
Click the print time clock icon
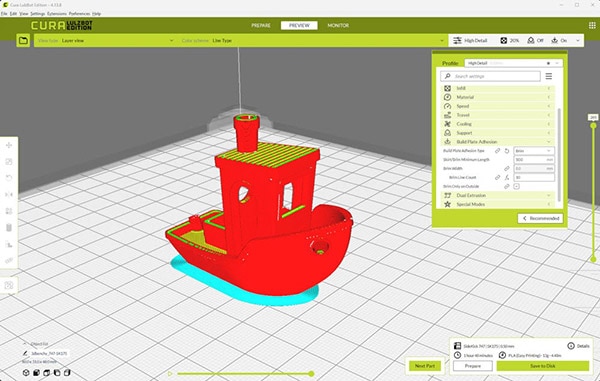[x=457, y=355]
